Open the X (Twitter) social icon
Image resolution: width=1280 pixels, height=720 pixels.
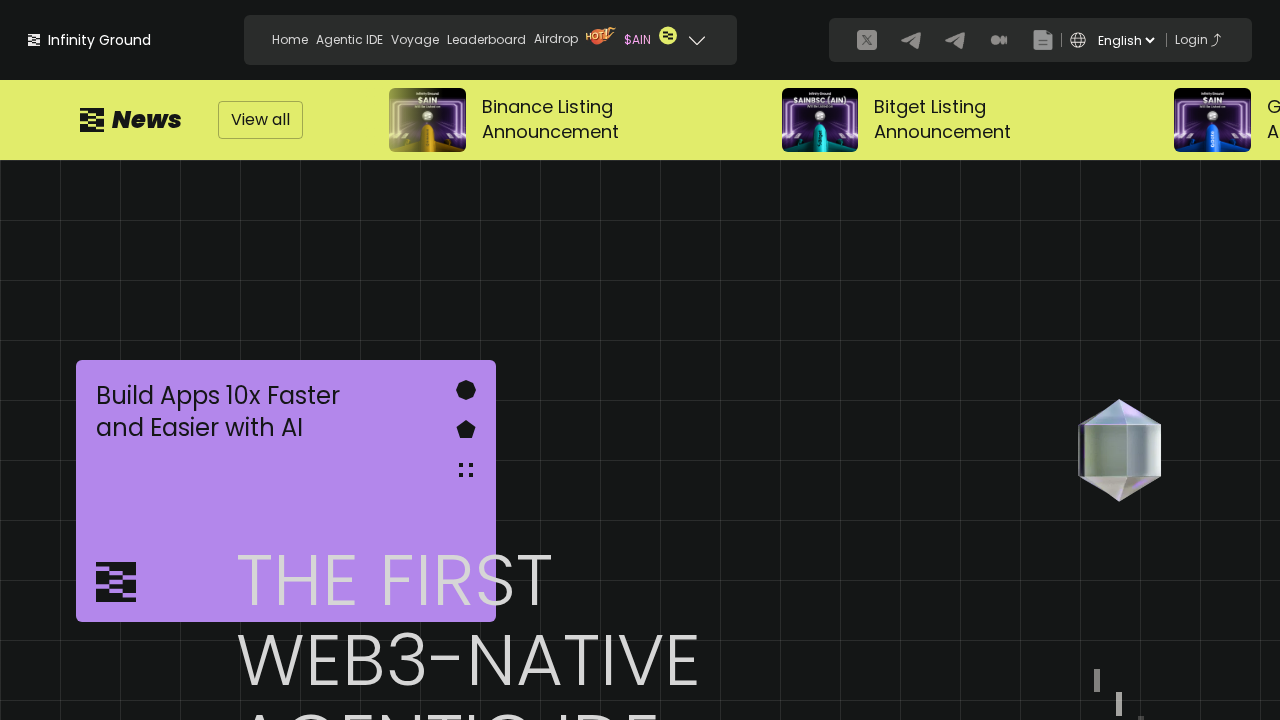(865, 40)
